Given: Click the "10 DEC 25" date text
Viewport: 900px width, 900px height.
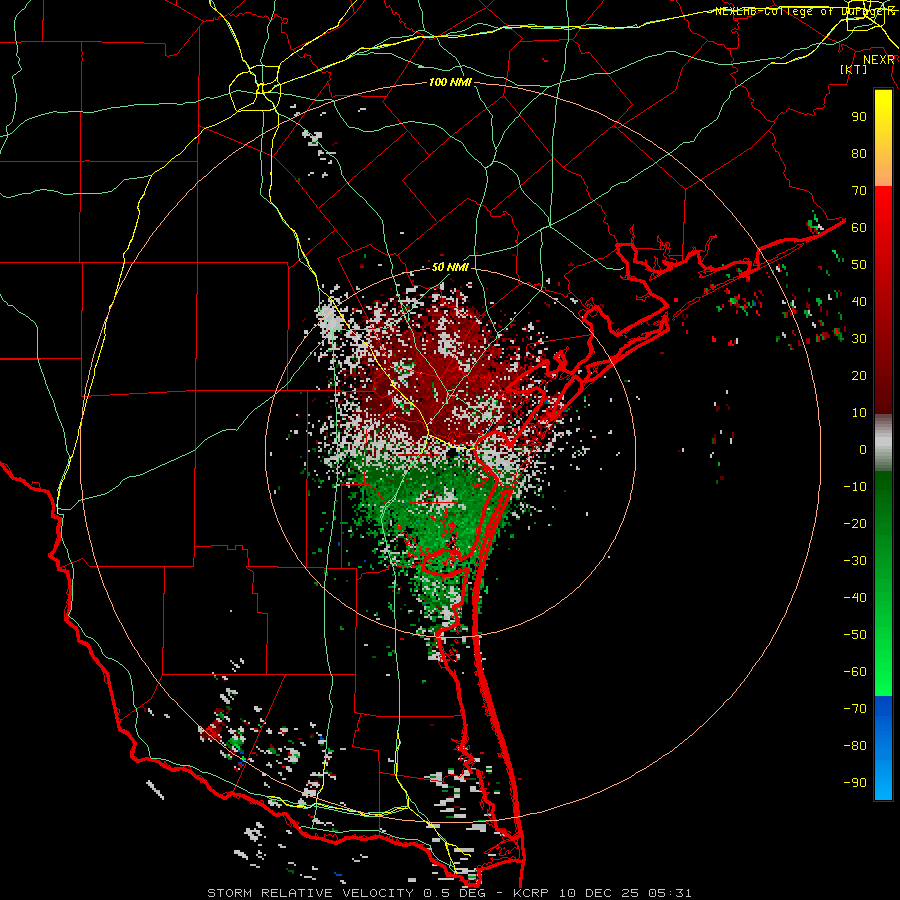Looking at the screenshot, I should (x=598, y=893).
